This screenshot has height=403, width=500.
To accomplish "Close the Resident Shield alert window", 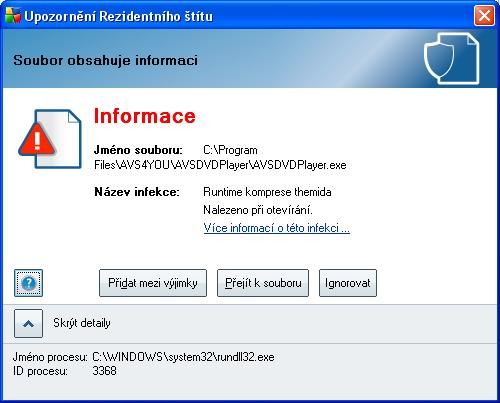I will (x=484, y=15).
